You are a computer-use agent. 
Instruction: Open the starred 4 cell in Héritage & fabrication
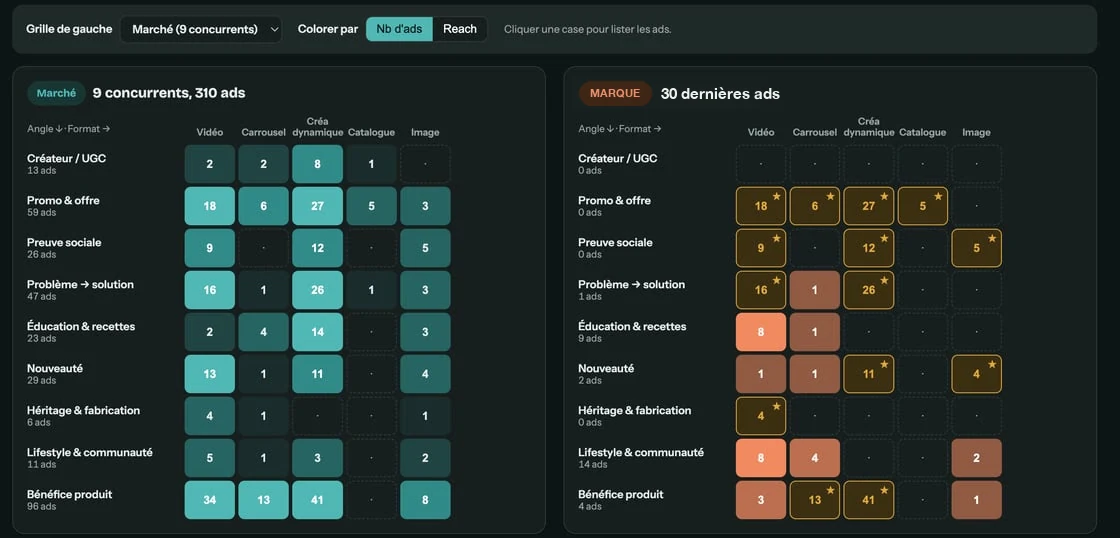[761, 416]
